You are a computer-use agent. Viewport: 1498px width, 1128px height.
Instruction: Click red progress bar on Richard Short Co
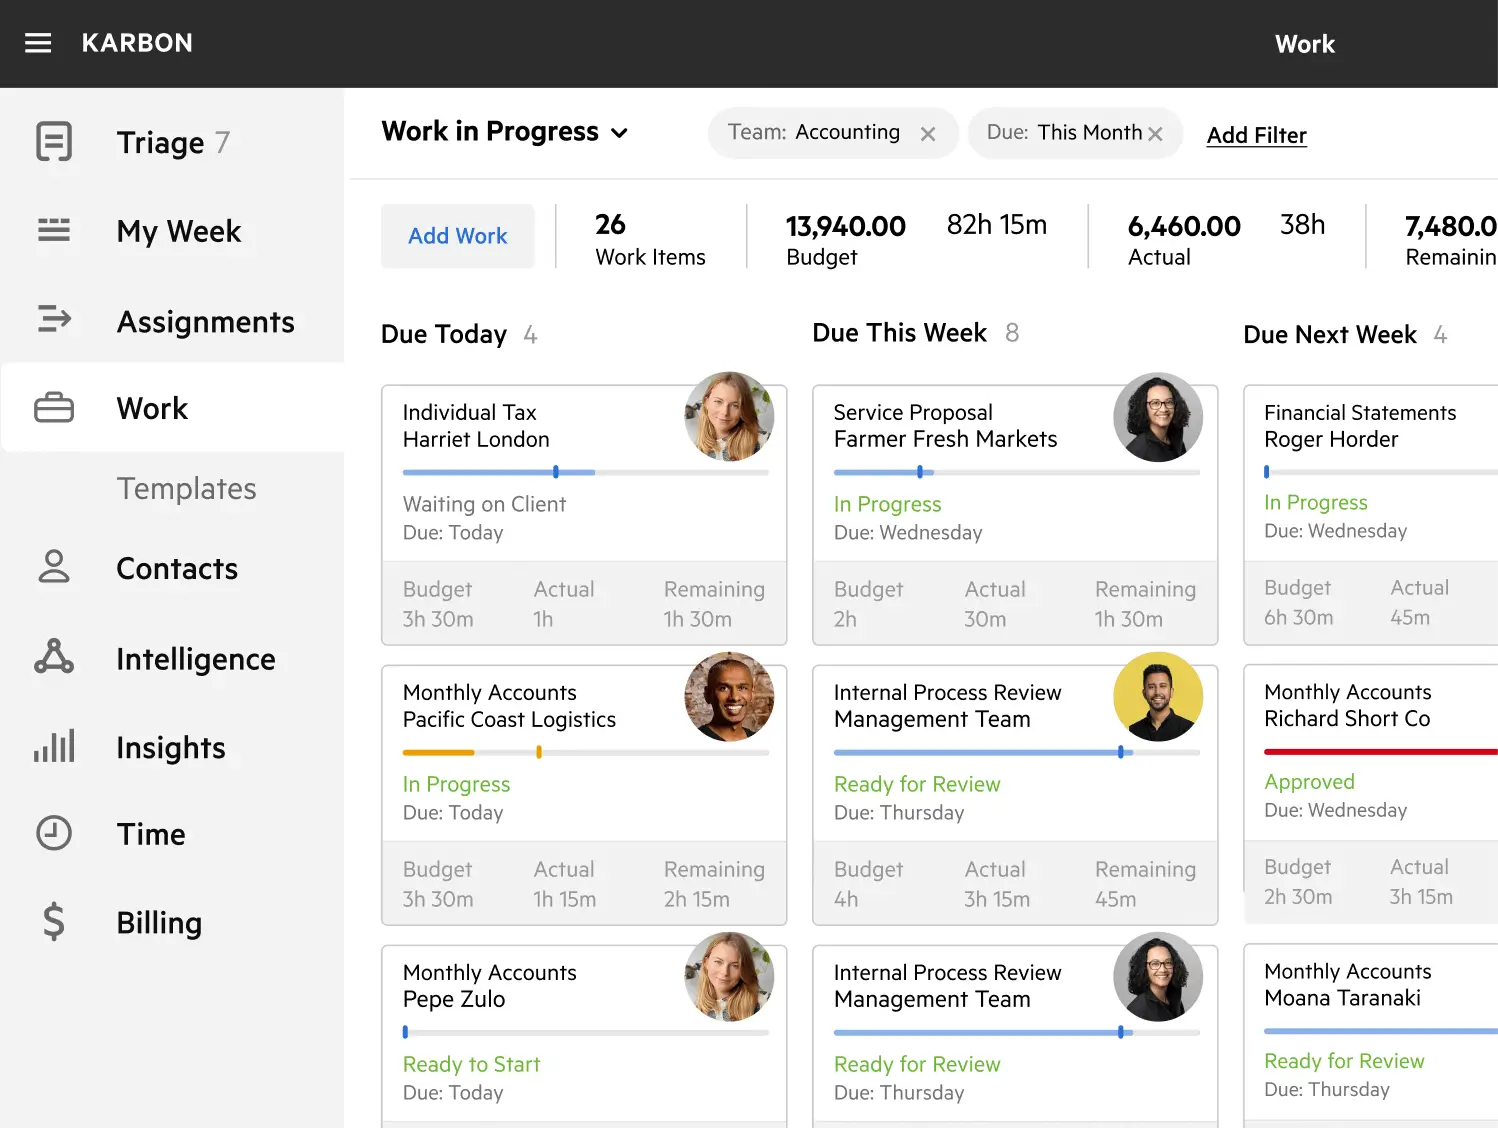click(1381, 751)
